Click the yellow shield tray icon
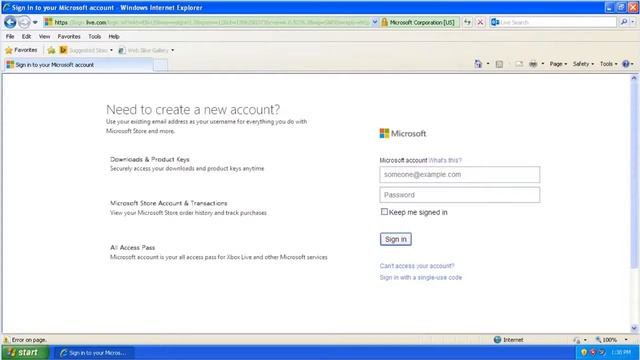The width and height of the screenshot is (640, 360). click(x=584, y=352)
